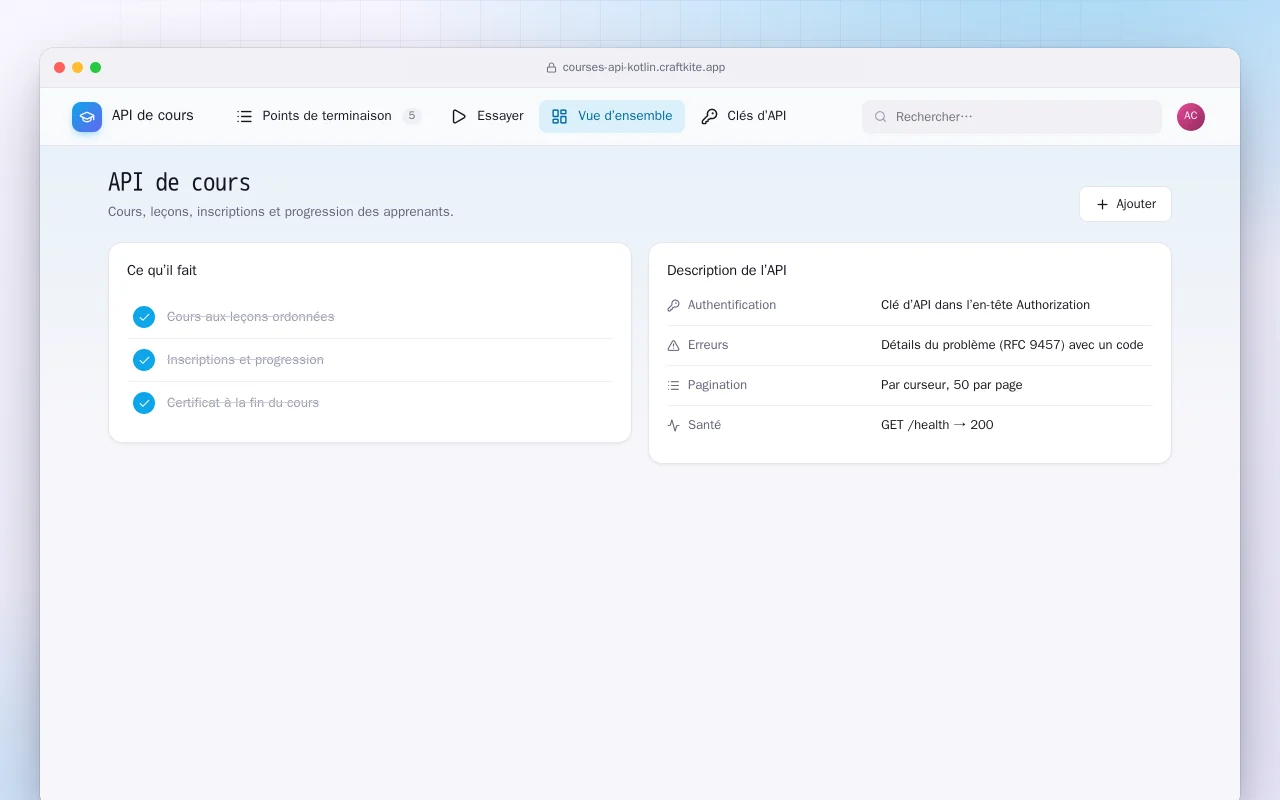Click the lock icon in the address bar

tap(551, 68)
